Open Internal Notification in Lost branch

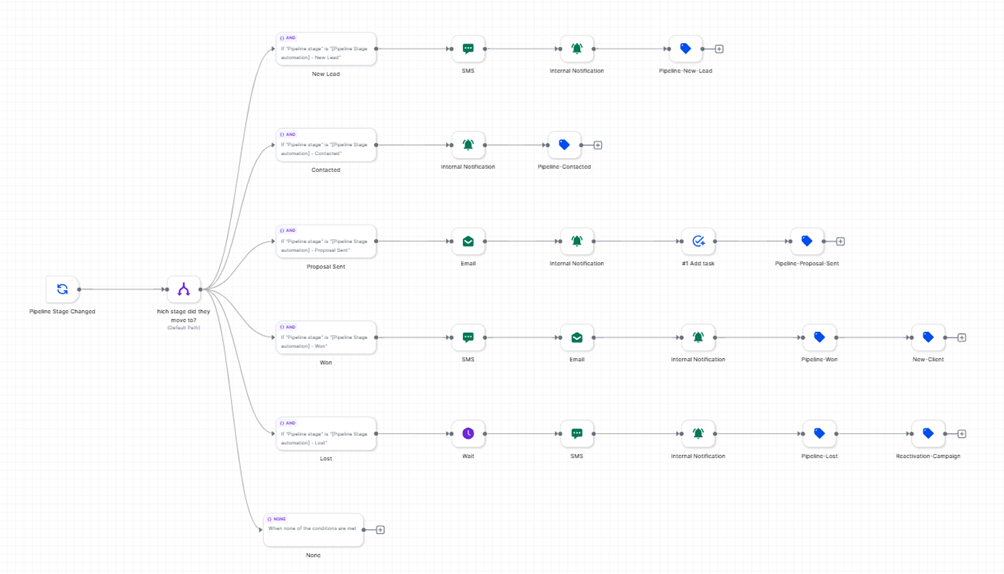[x=698, y=434]
